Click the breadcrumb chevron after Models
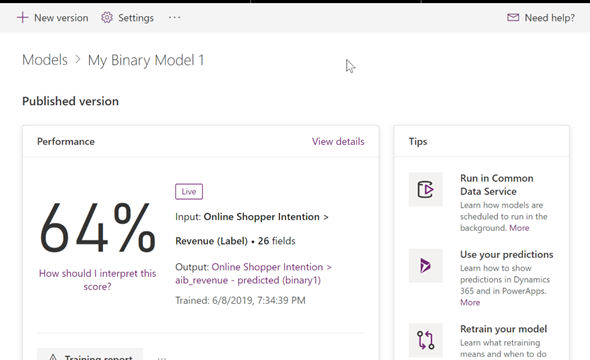This screenshot has width=590, height=360. pyautogui.click(x=78, y=59)
